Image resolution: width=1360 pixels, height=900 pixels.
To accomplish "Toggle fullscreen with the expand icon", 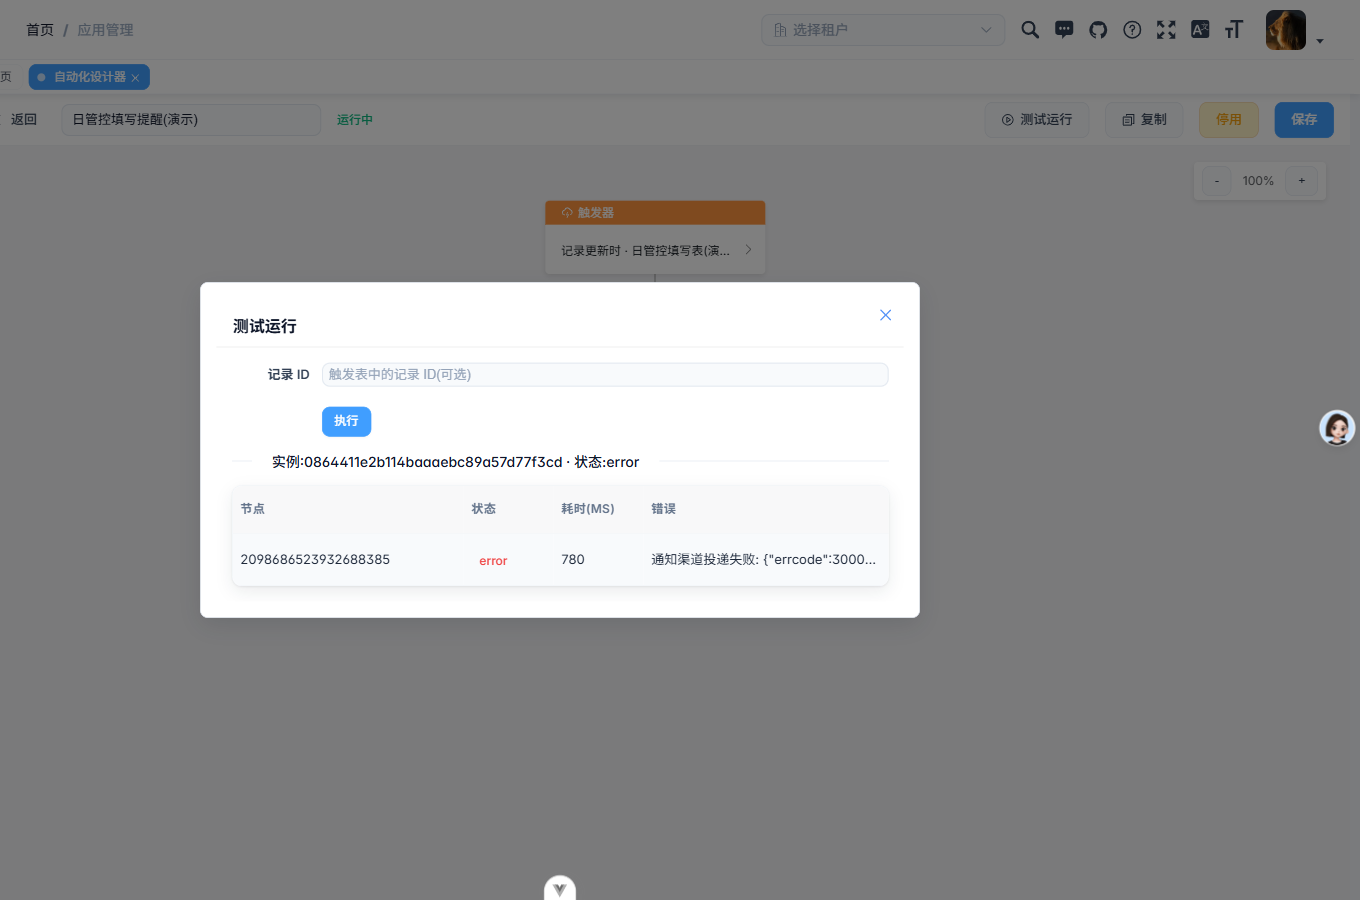I will [x=1166, y=30].
